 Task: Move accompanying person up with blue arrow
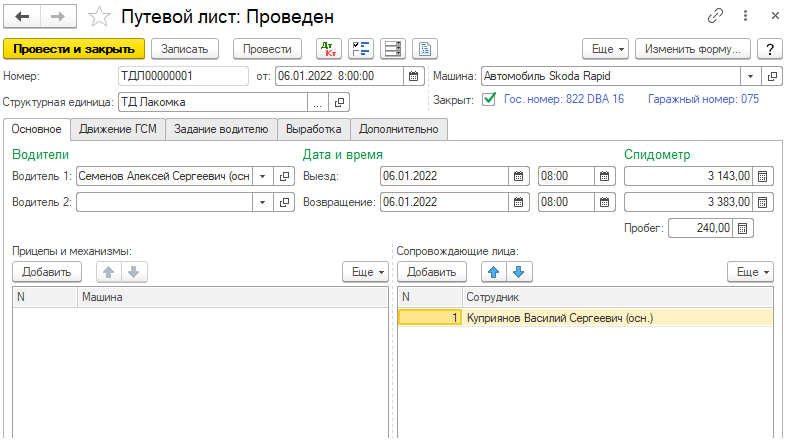[491, 271]
